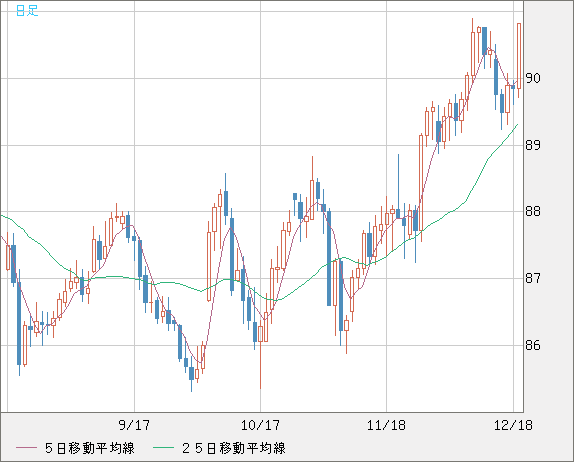Click the 日足 label at top left
Viewport: 574px width, 462px height.
27,11
